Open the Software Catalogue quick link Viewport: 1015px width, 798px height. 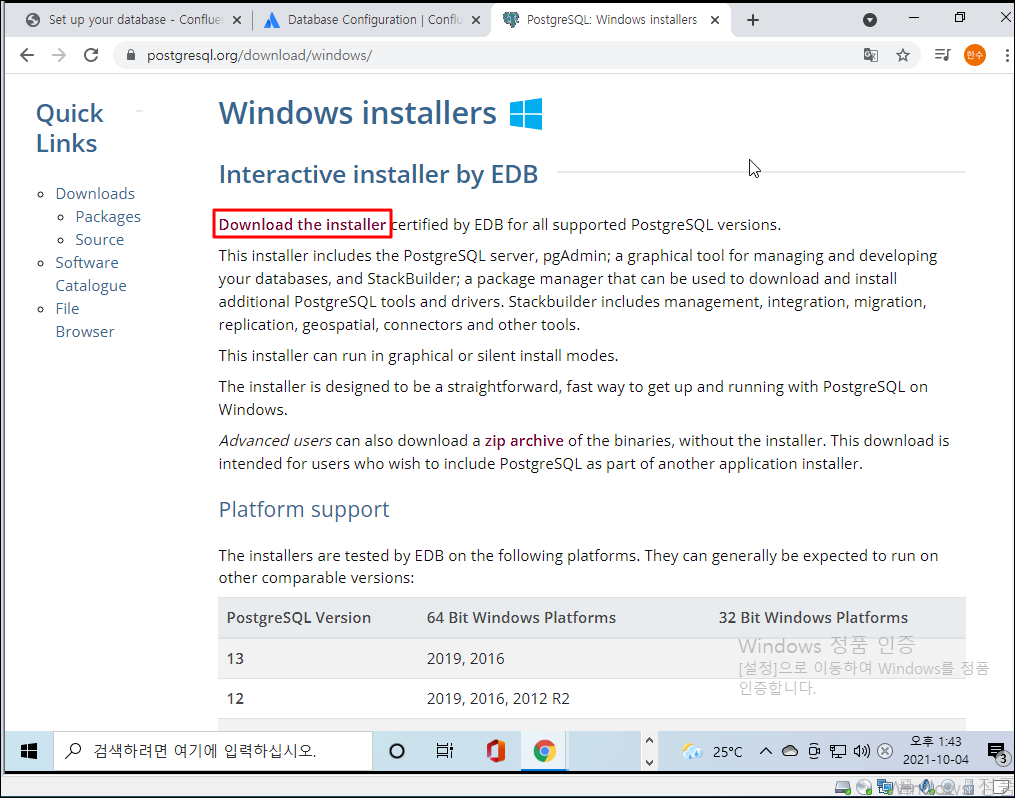click(x=91, y=274)
